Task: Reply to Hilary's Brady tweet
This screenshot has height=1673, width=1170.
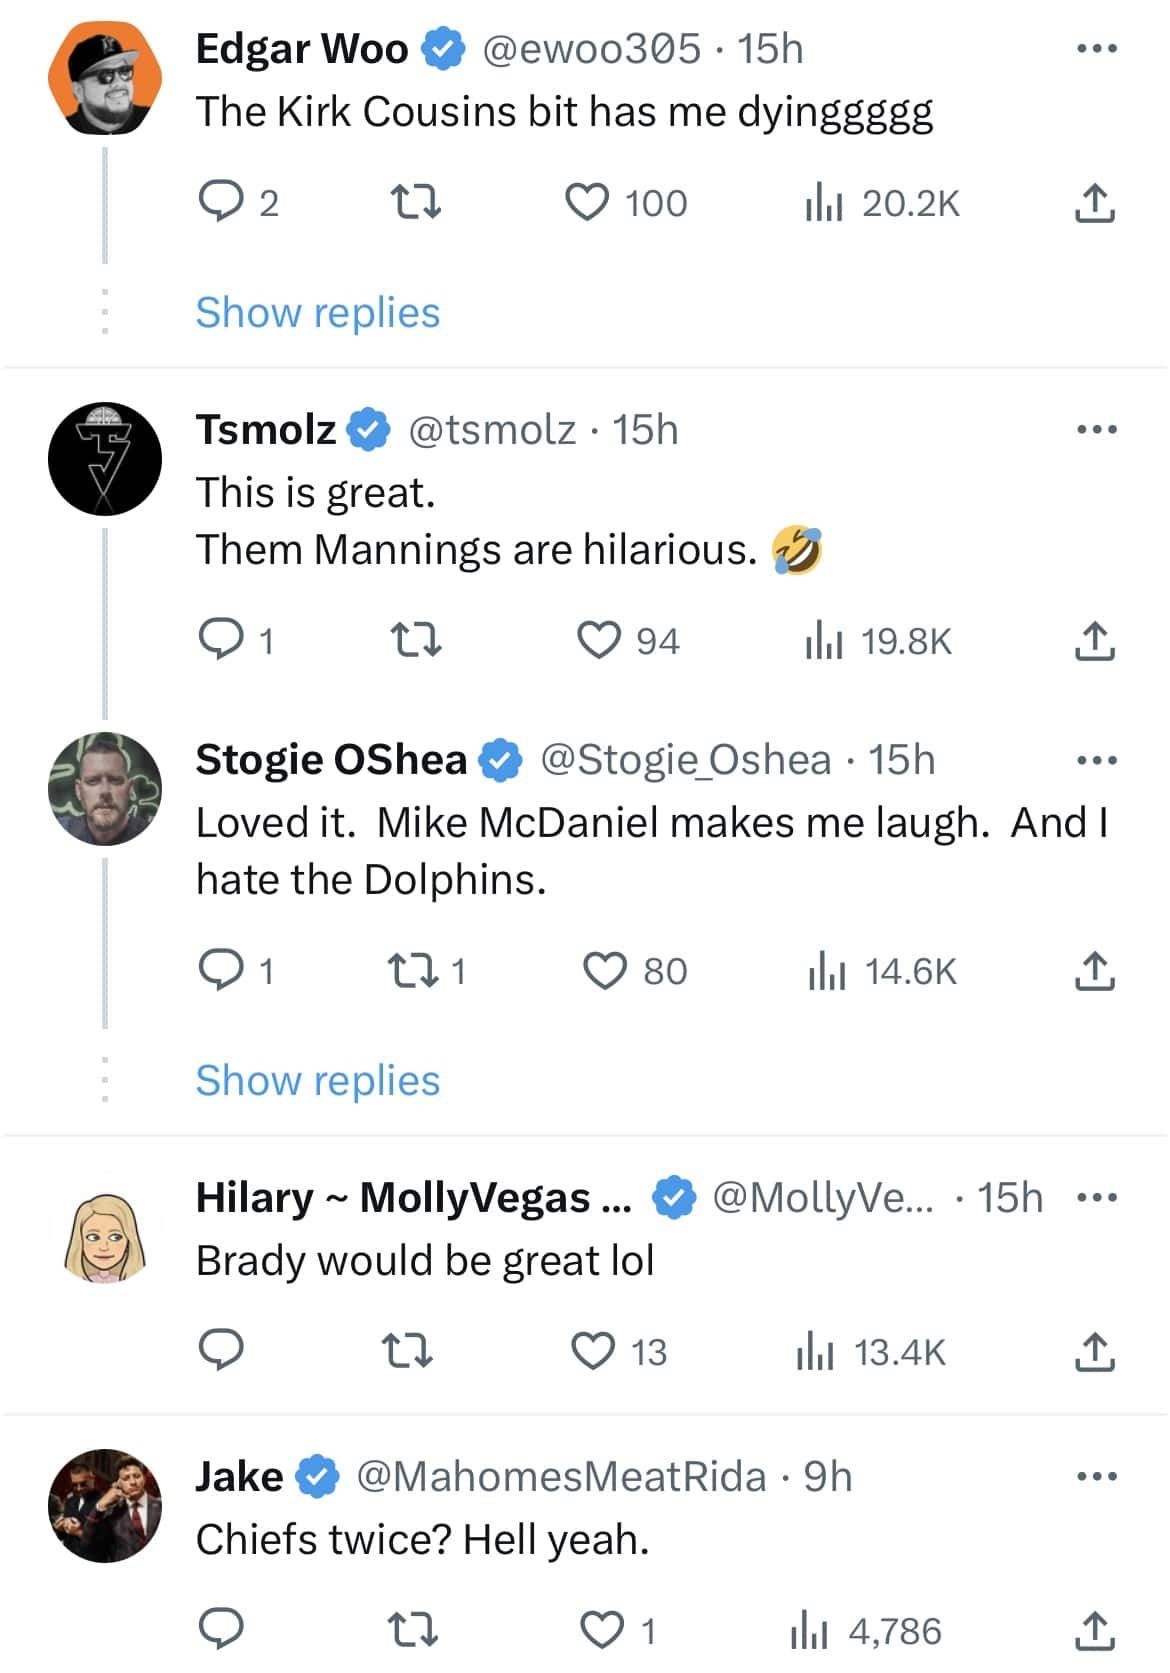Action: 221,1351
